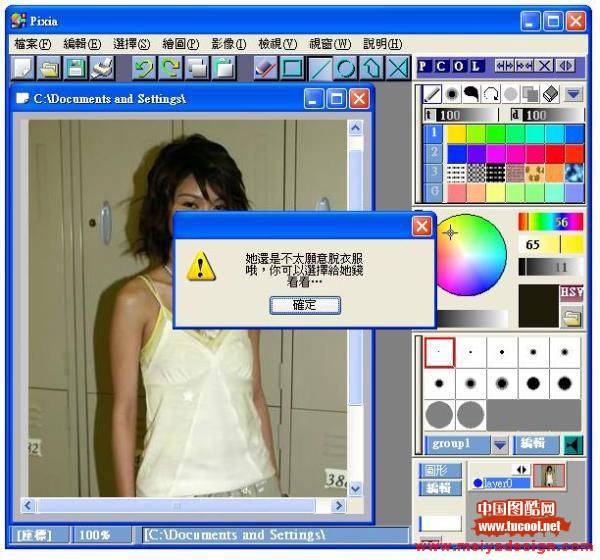Select the Rectangle selection tool
Image resolution: width=600 pixels, height=560 pixels.
pyautogui.click(x=292, y=68)
